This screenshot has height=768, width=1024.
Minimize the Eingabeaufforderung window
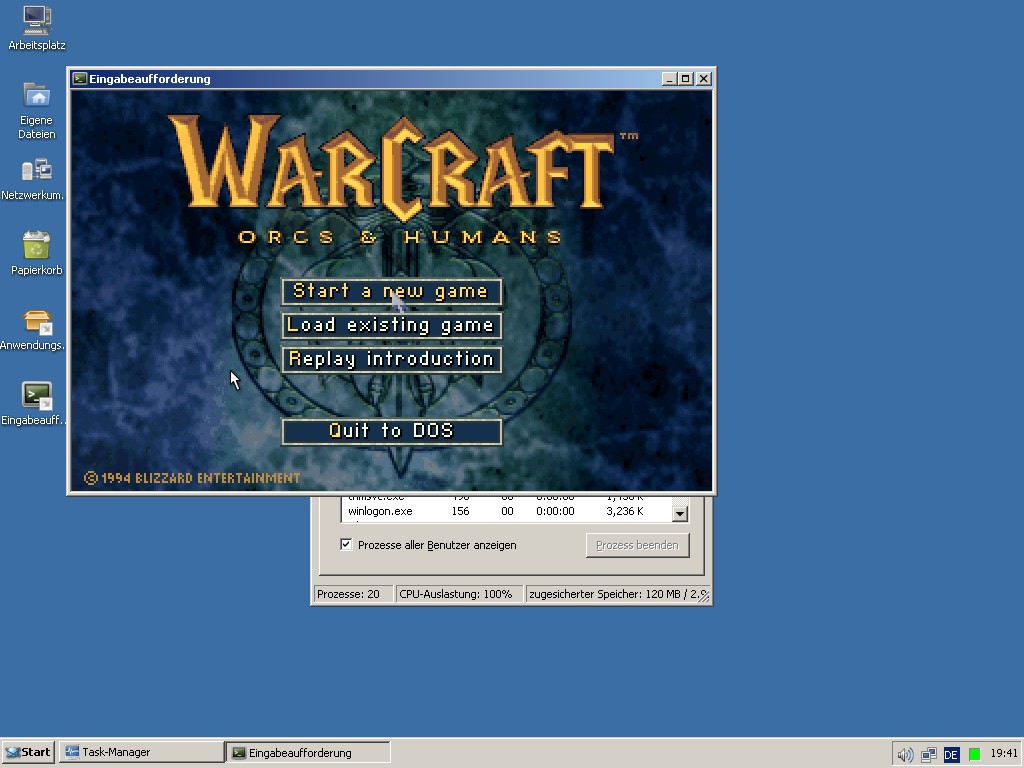click(669, 79)
